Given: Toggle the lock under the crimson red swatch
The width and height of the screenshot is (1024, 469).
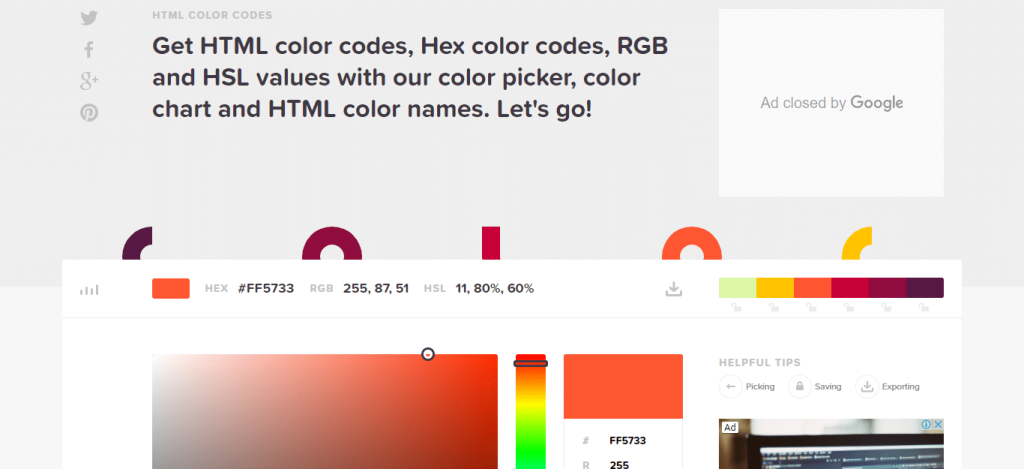Looking at the screenshot, I should click(849, 307).
